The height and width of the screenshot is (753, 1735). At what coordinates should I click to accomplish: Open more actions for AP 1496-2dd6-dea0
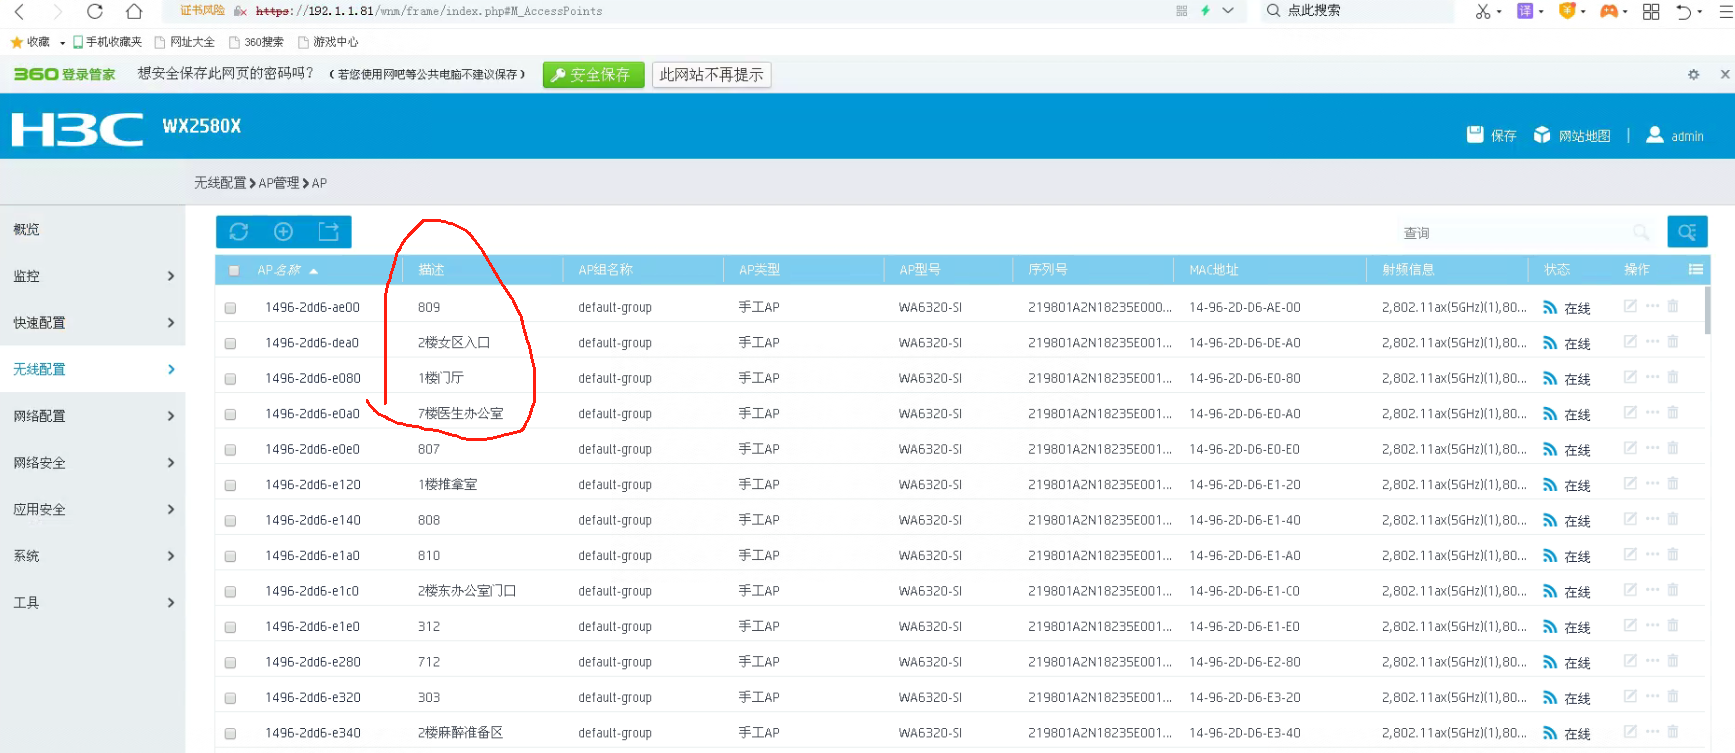(1652, 342)
